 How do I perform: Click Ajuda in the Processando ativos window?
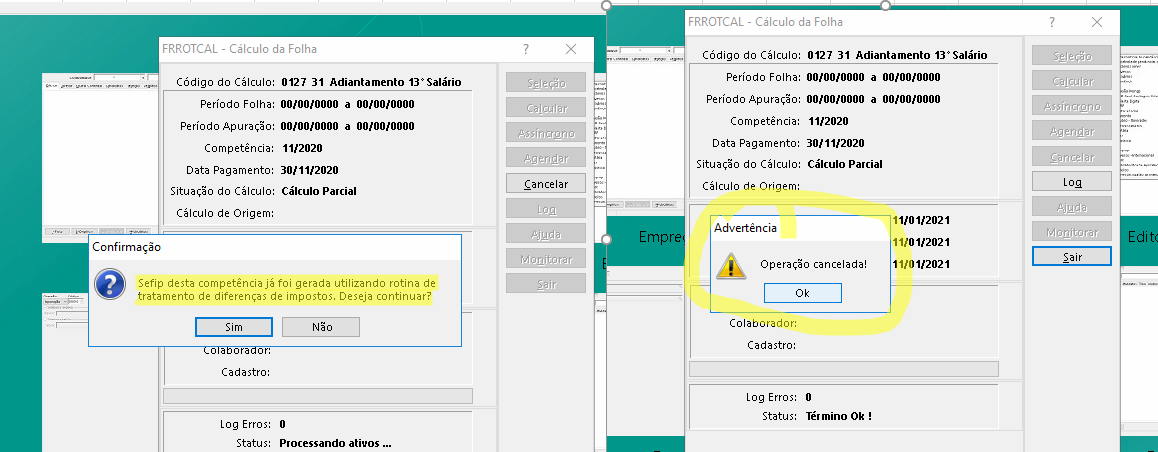coord(546,234)
